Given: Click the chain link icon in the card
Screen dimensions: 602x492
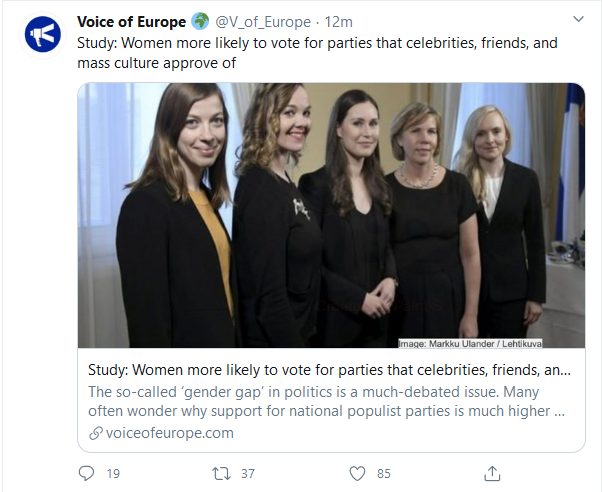Looking at the screenshot, I should tap(96, 433).
